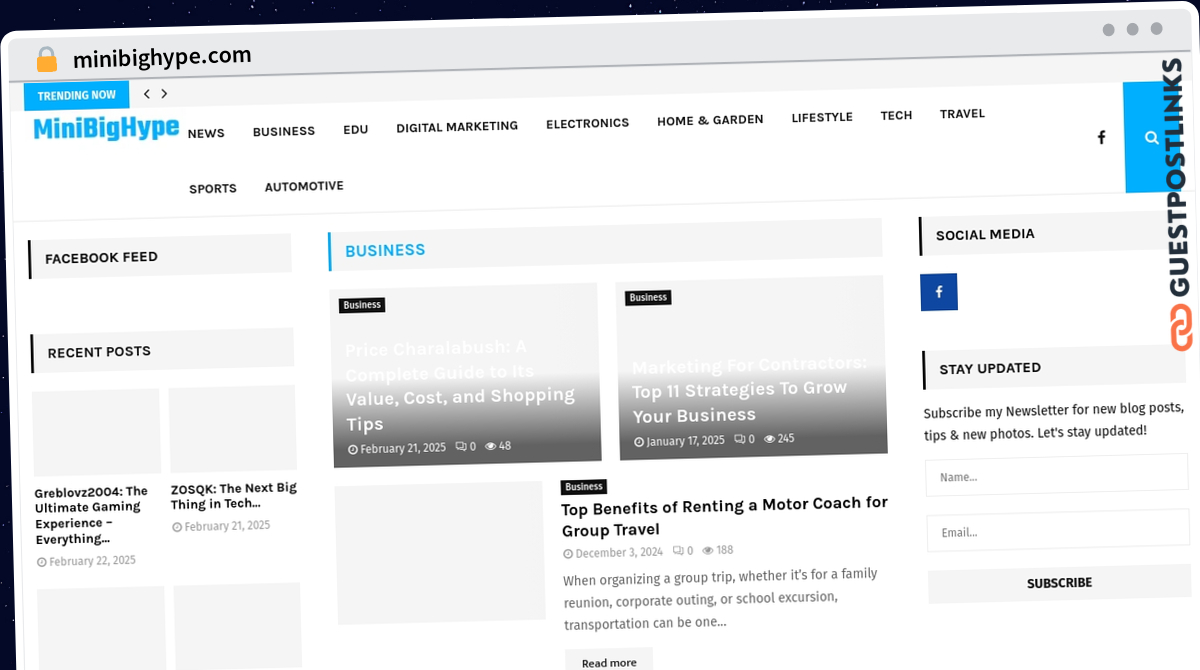
Task: Open the Digital Marketing menu item
Action: [x=457, y=127]
